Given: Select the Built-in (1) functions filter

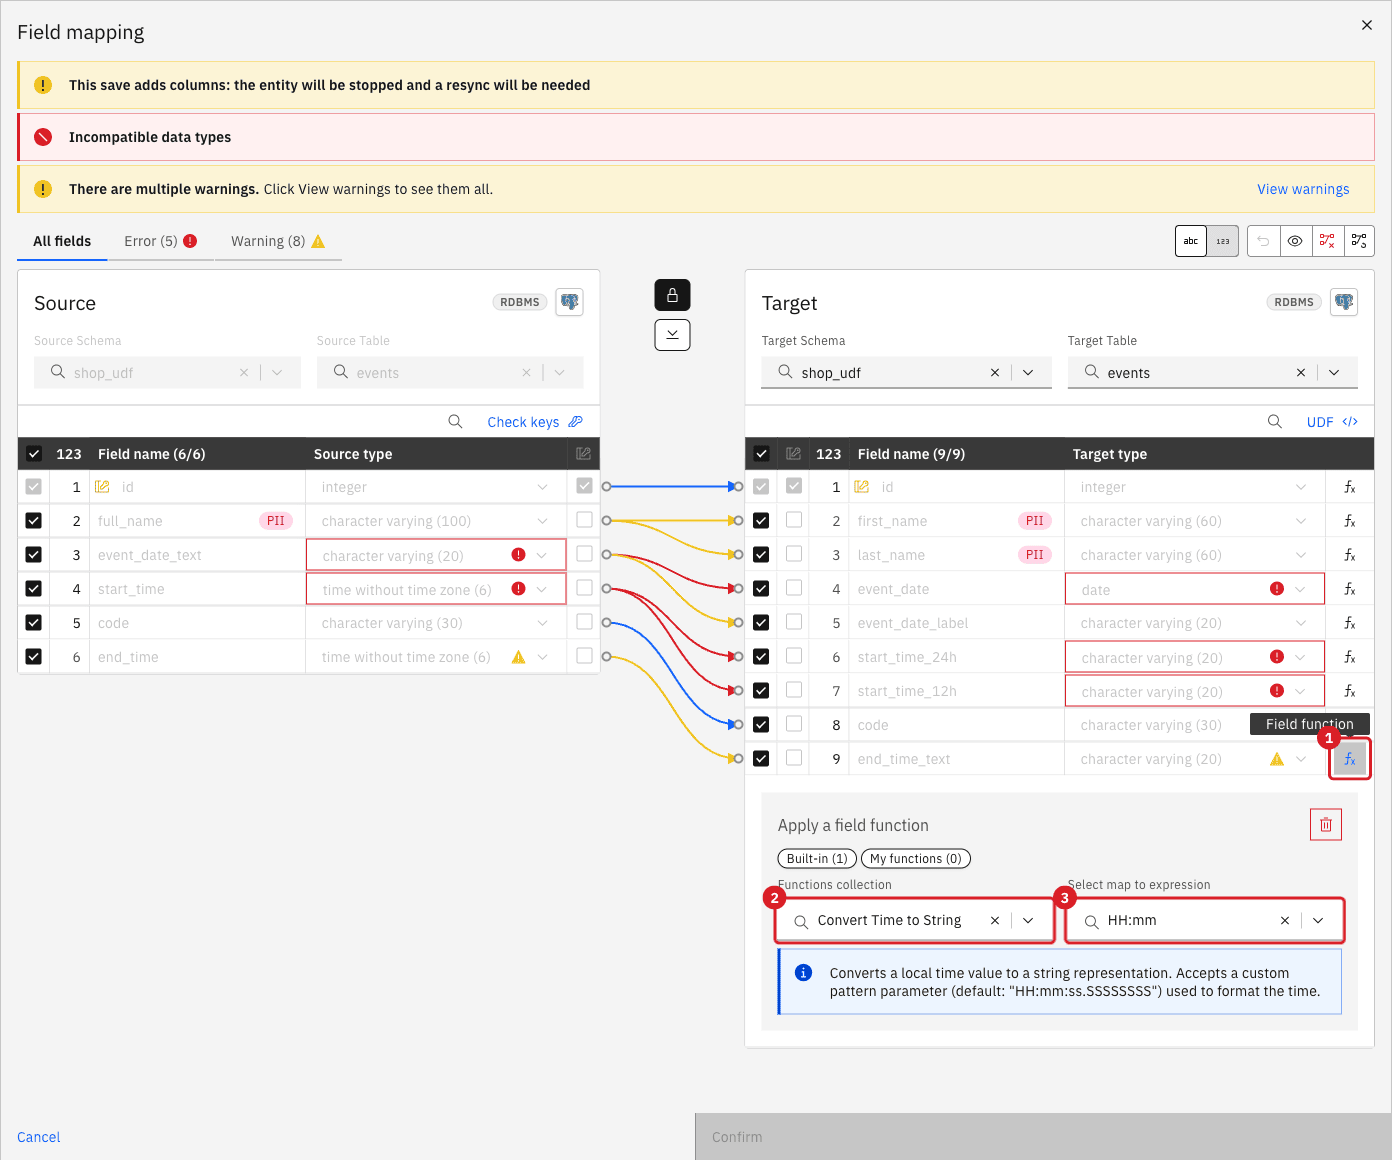Looking at the screenshot, I should [x=817, y=859].
